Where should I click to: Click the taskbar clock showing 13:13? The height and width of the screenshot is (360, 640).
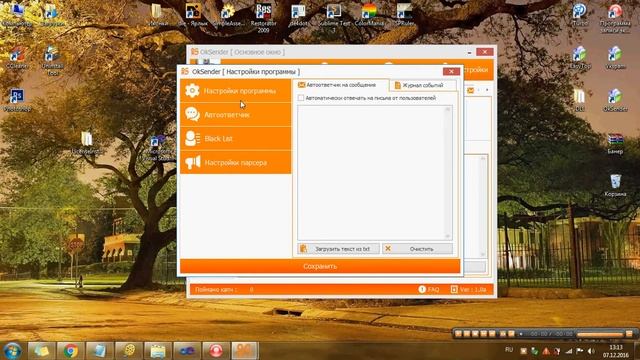click(x=616, y=351)
